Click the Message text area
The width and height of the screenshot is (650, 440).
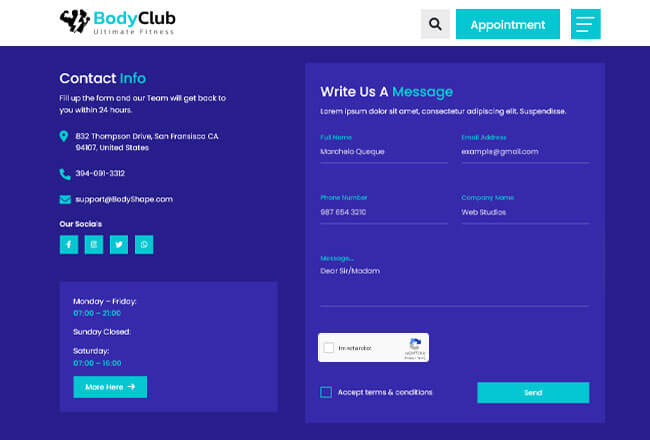(454, 285)
